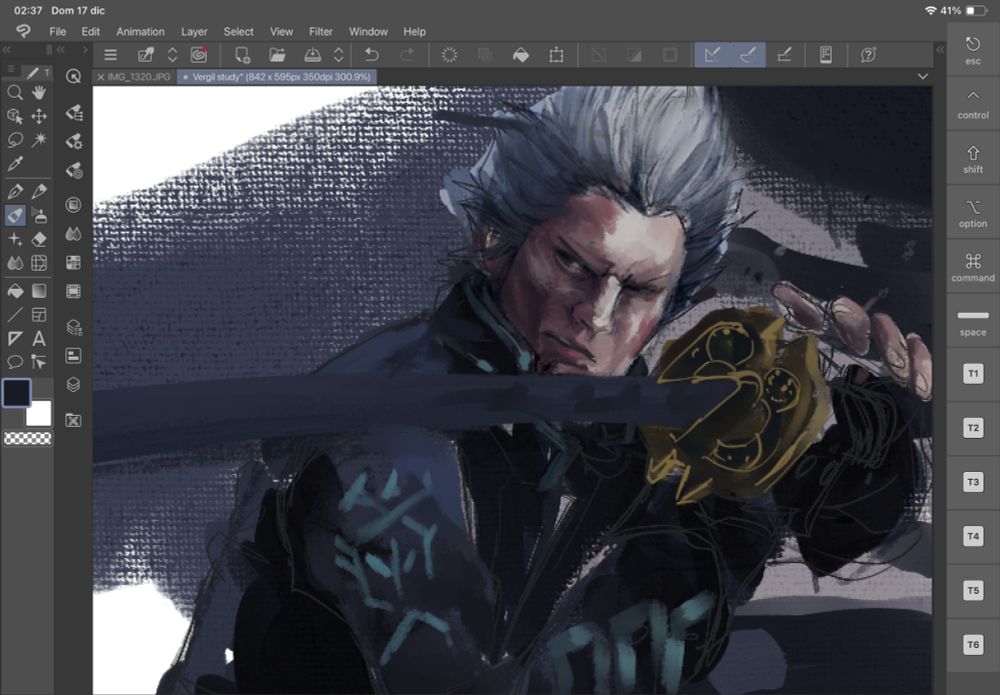This screenshot has height=695, width=1000.
Task: Open the command bar hamburger menu
Action: (x=110, y=55)
